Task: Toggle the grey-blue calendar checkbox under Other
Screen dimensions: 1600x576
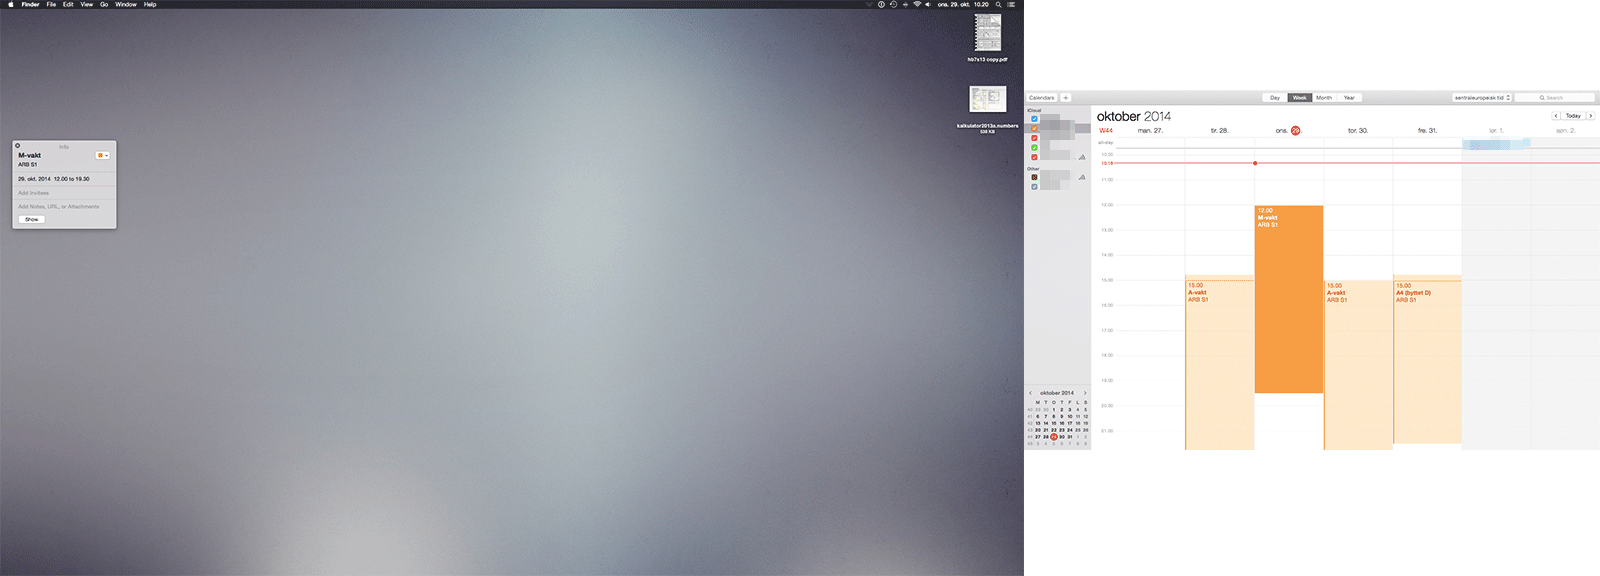Action: point(1034,186)
